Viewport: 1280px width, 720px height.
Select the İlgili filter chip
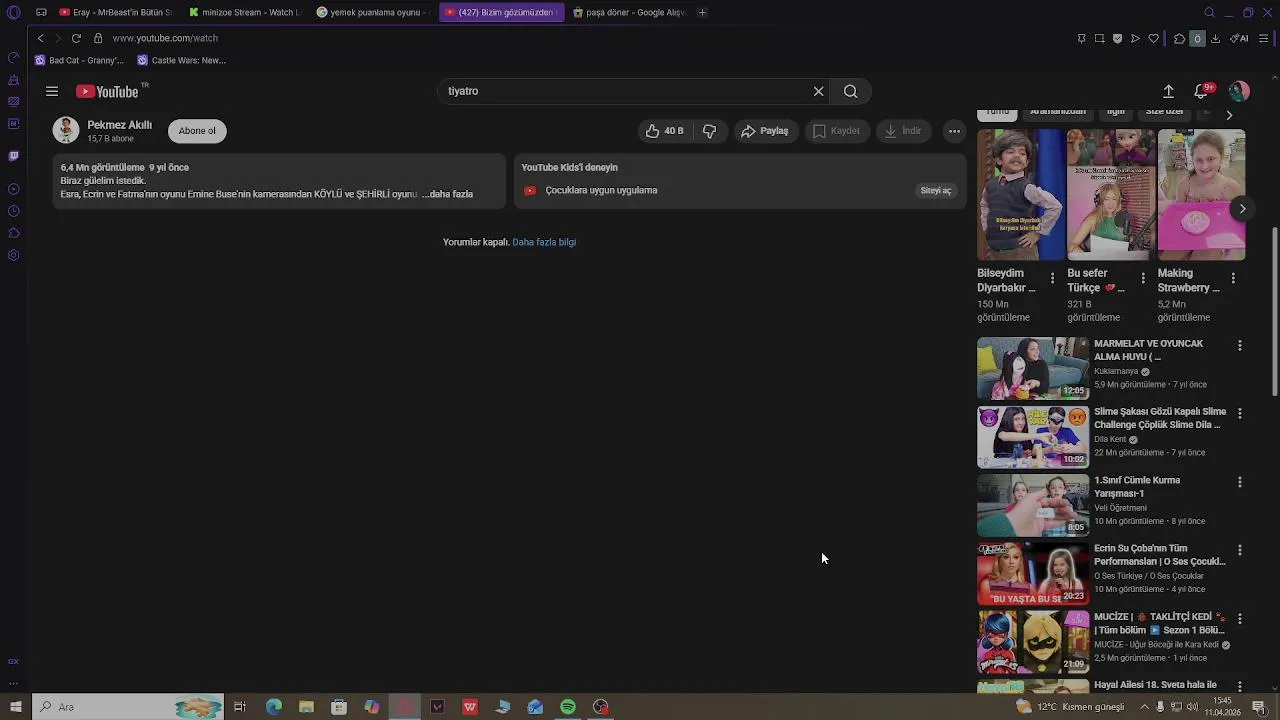pyautogui.click(x=1115, y=114)
